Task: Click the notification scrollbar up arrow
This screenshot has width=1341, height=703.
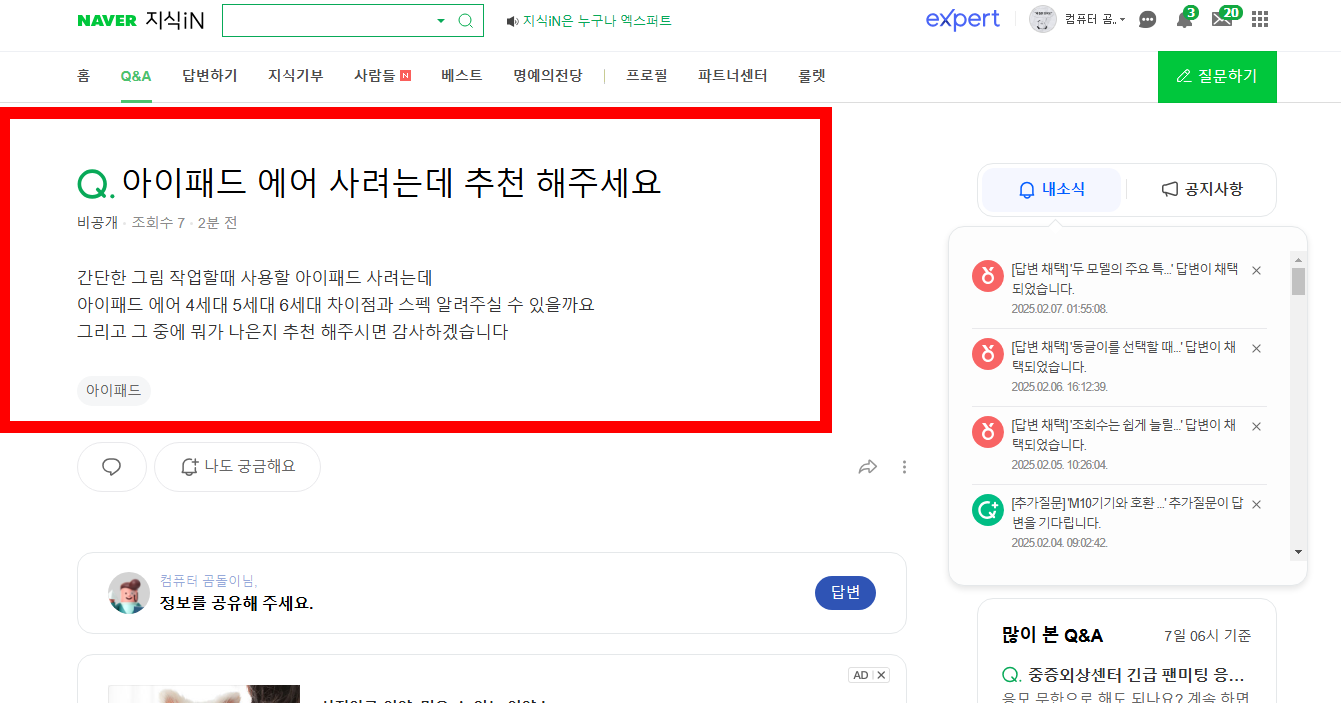Action: click(1298, 258)
